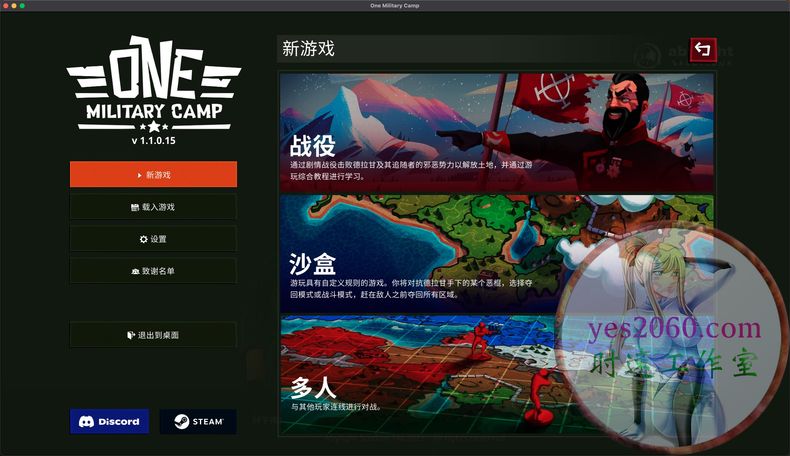The height and width of the screenshot is (456, 790).
Task: Close the window with red button
Action: click(x=7, y=6)
